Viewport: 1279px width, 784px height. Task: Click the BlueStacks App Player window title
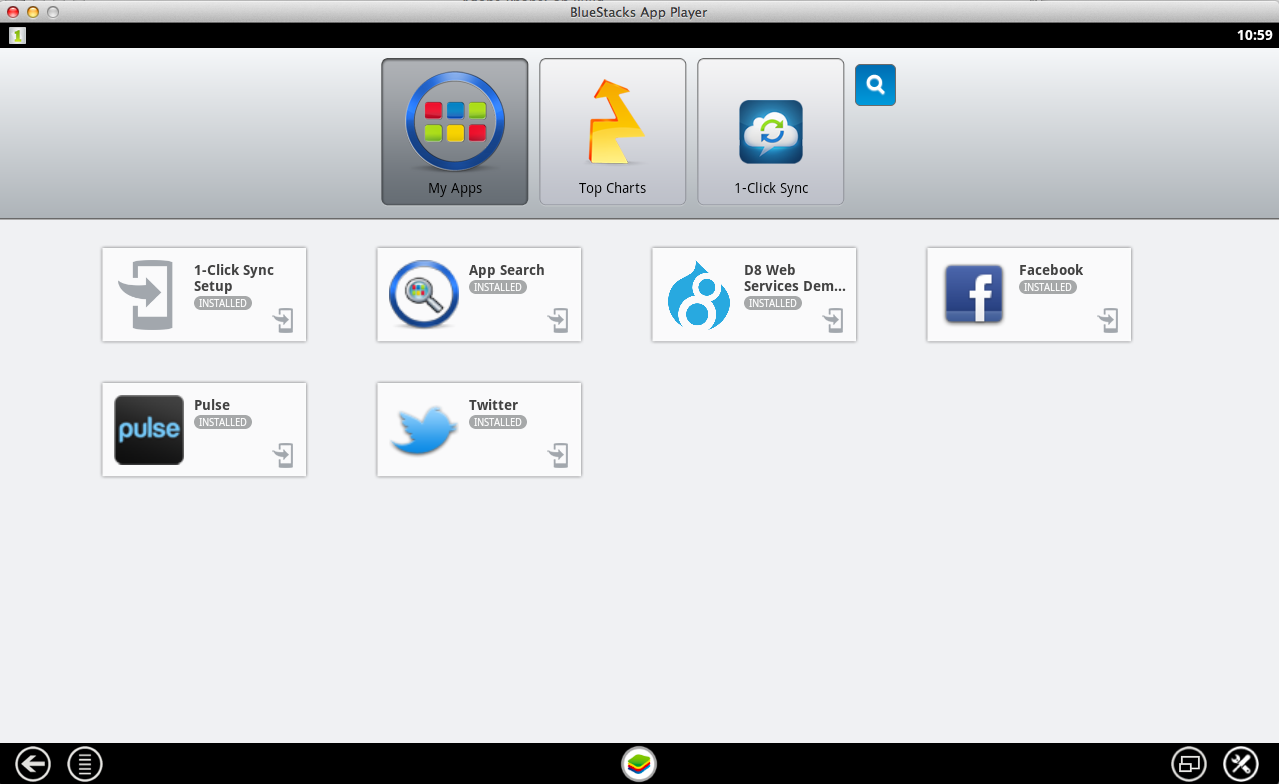click(x=639, y=12)
